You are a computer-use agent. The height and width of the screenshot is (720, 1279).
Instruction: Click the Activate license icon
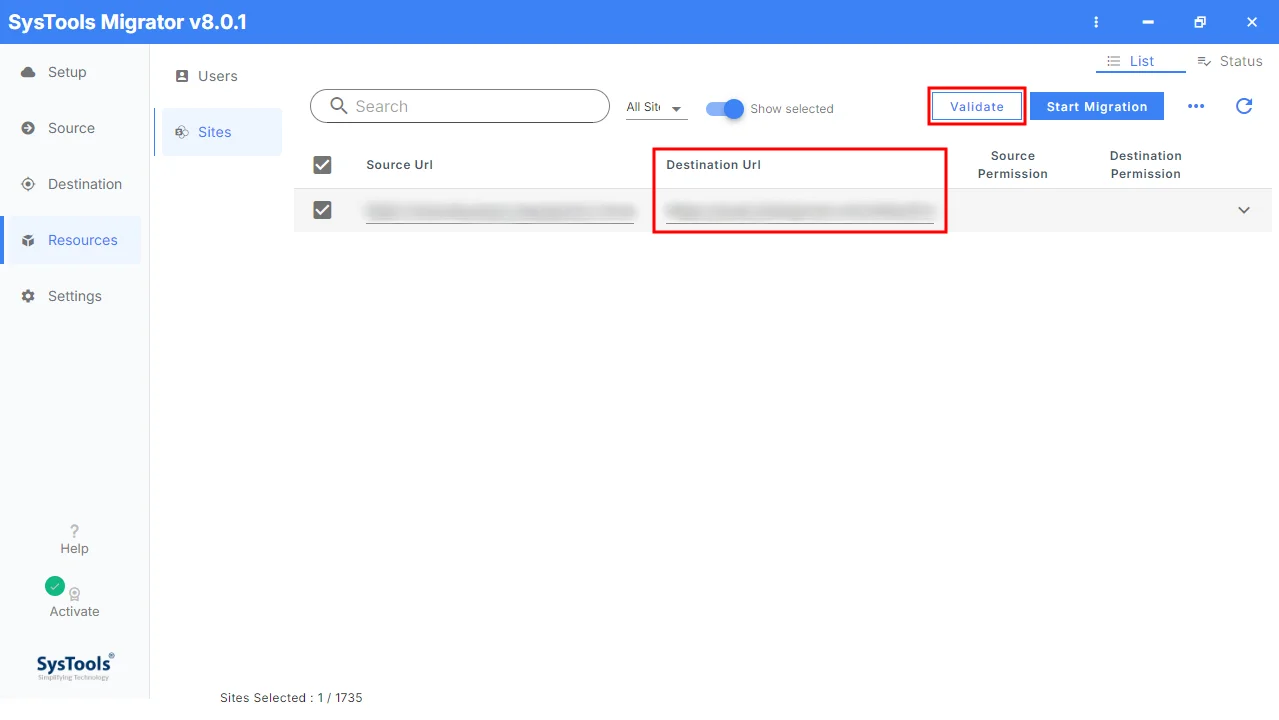tap(74, 593)
